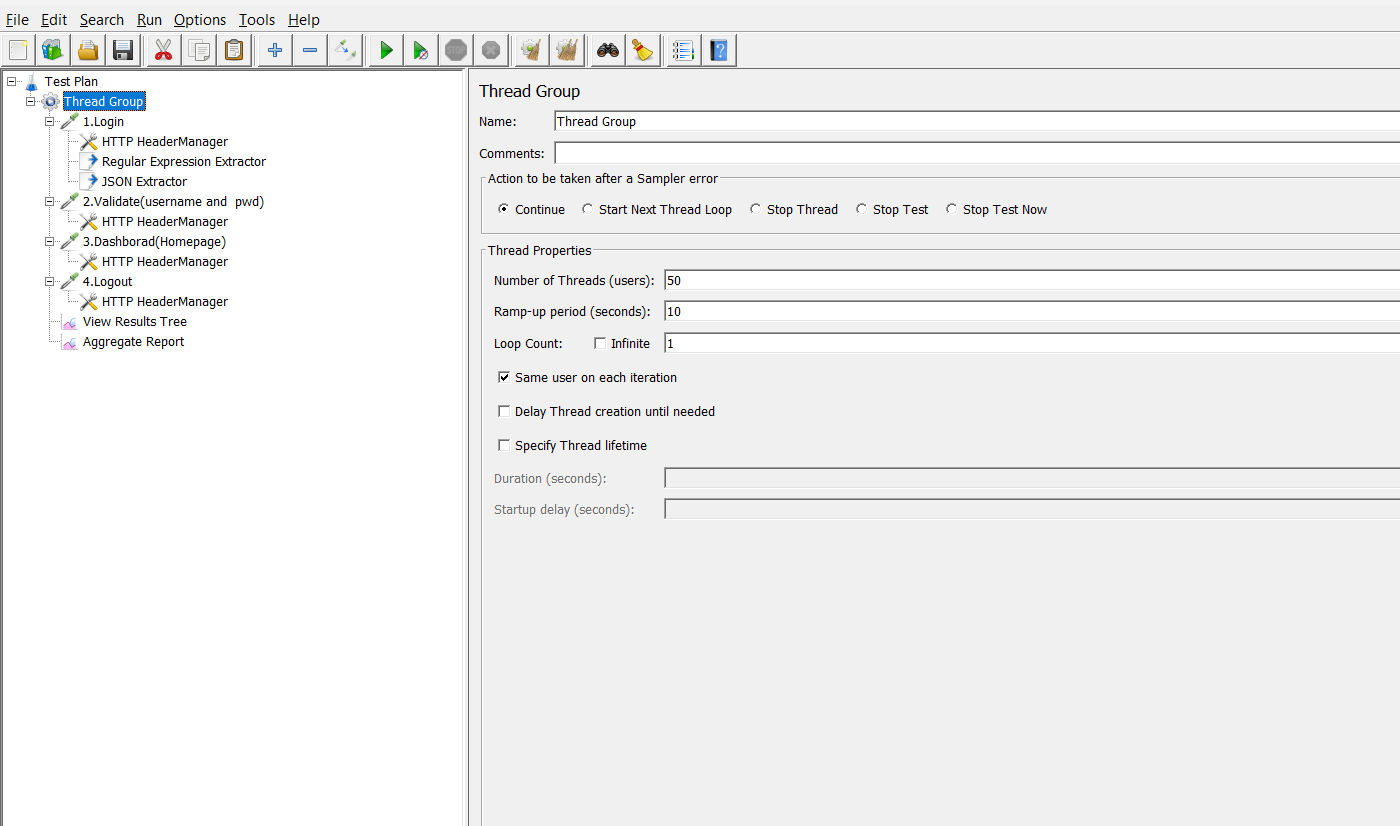This screenshot has width=1400, height=826.
Task: Open the Search toolbar icon (binoculars)
Action: tap(607, 49)
